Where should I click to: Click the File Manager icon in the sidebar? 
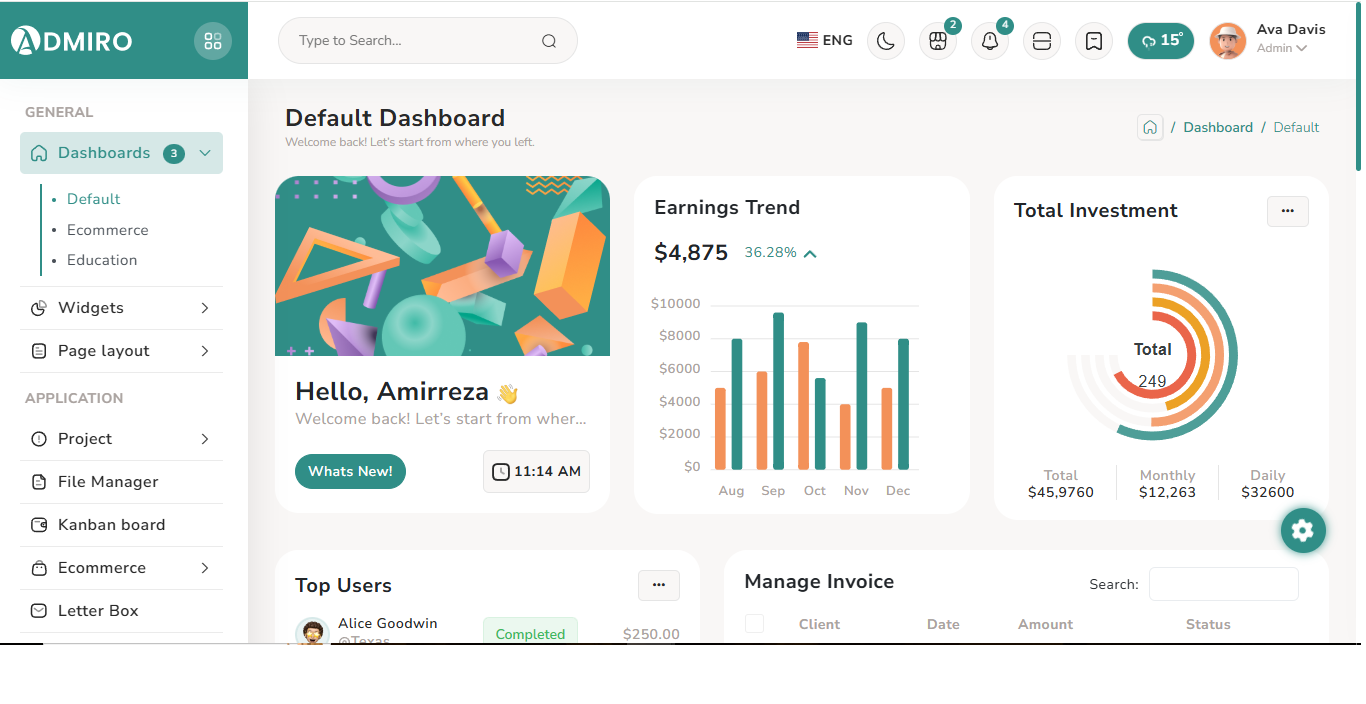pos(39,481)
